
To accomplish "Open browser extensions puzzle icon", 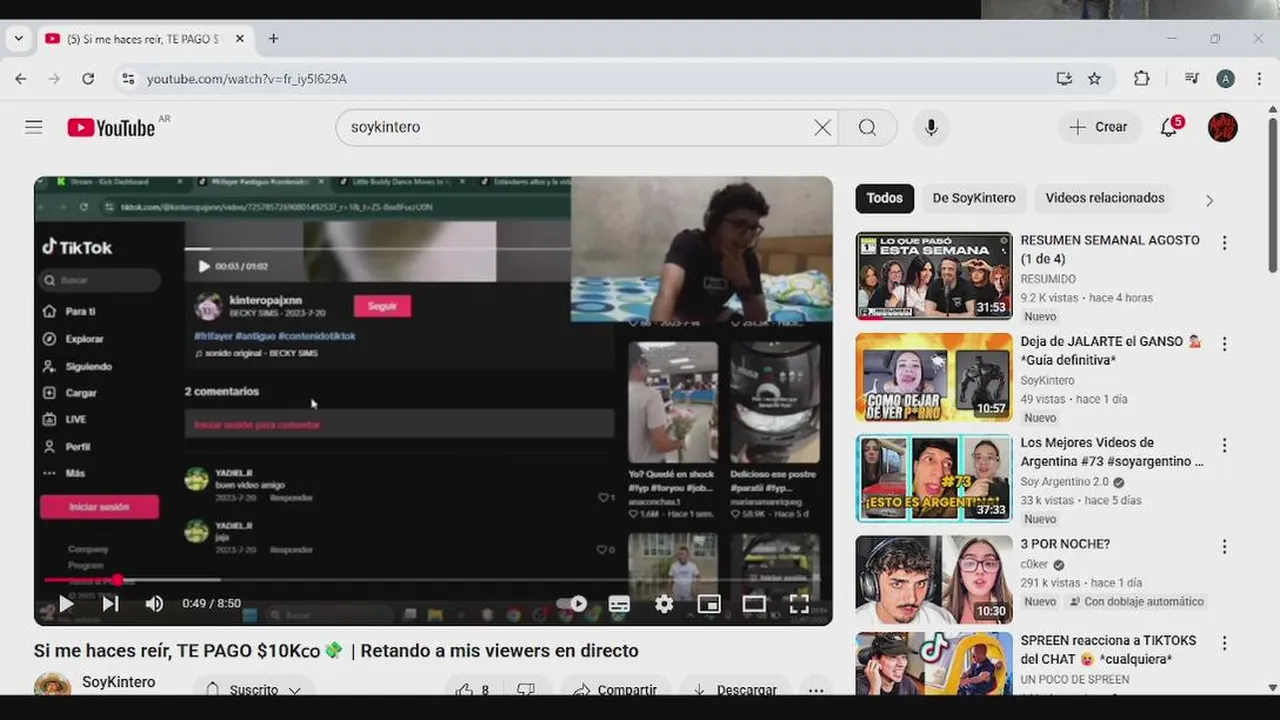I will coord(1141,78).
